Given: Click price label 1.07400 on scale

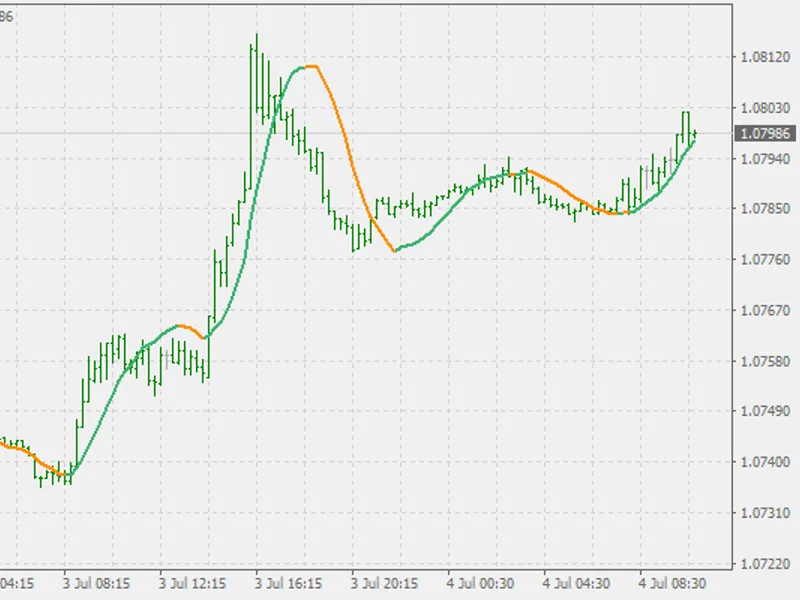Looking at the screenshot, I should pyautogui.click(x=765, y=462).
